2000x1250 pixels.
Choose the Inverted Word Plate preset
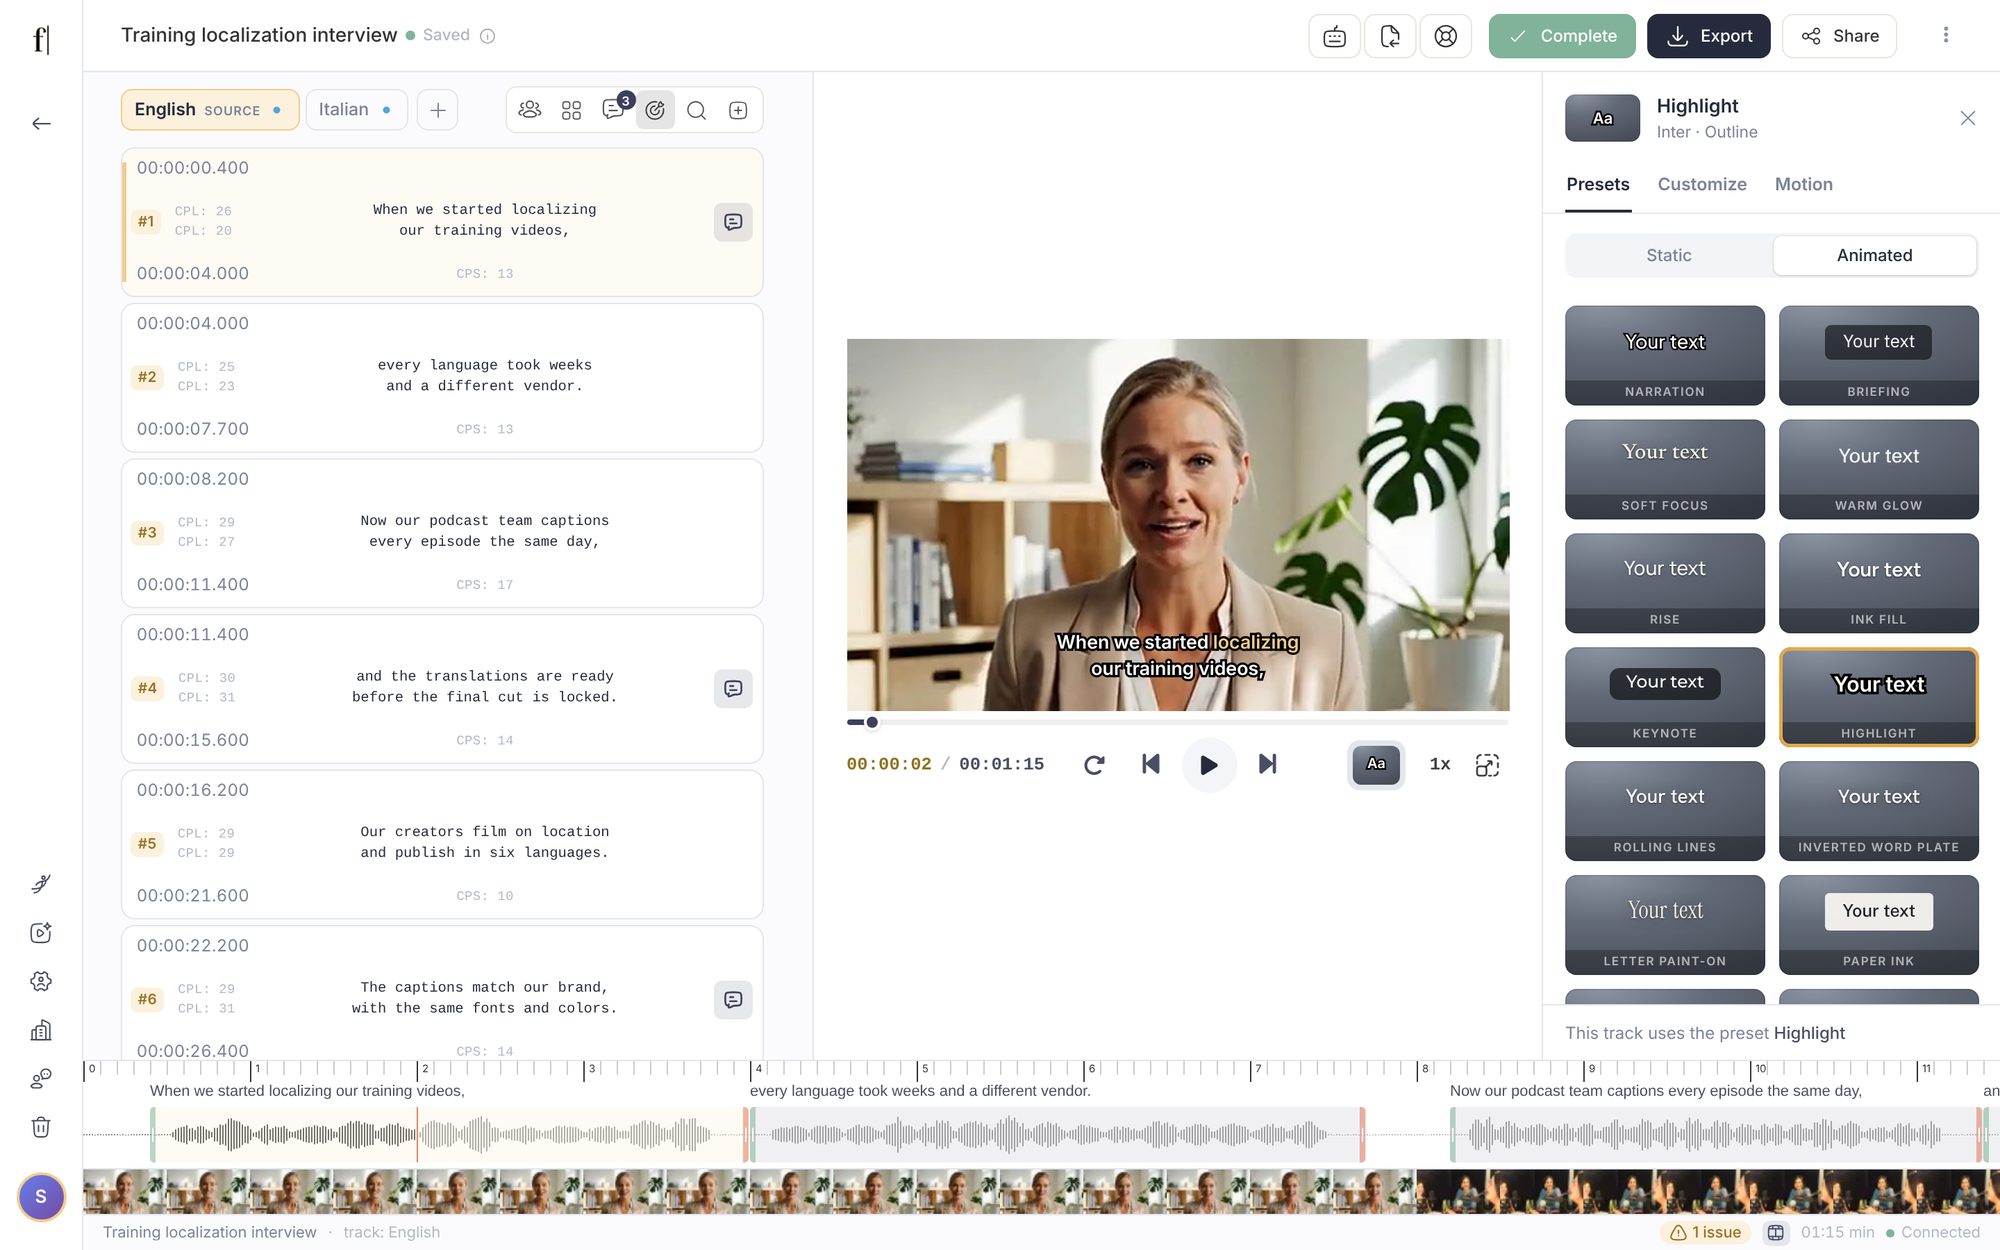coord(1878,811)
